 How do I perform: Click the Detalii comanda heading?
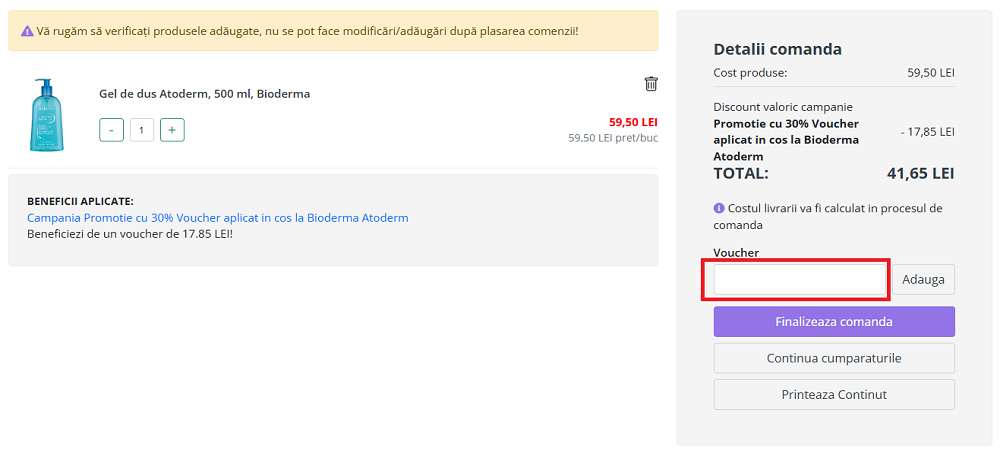pyautogui.click(x=777, y=49)
